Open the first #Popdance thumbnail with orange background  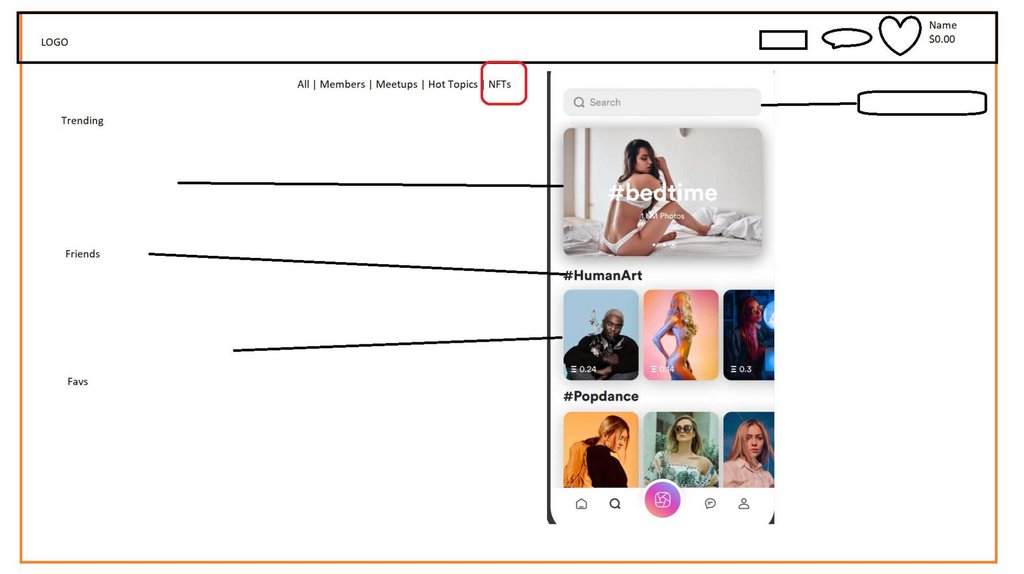click(x=601, y=450)
